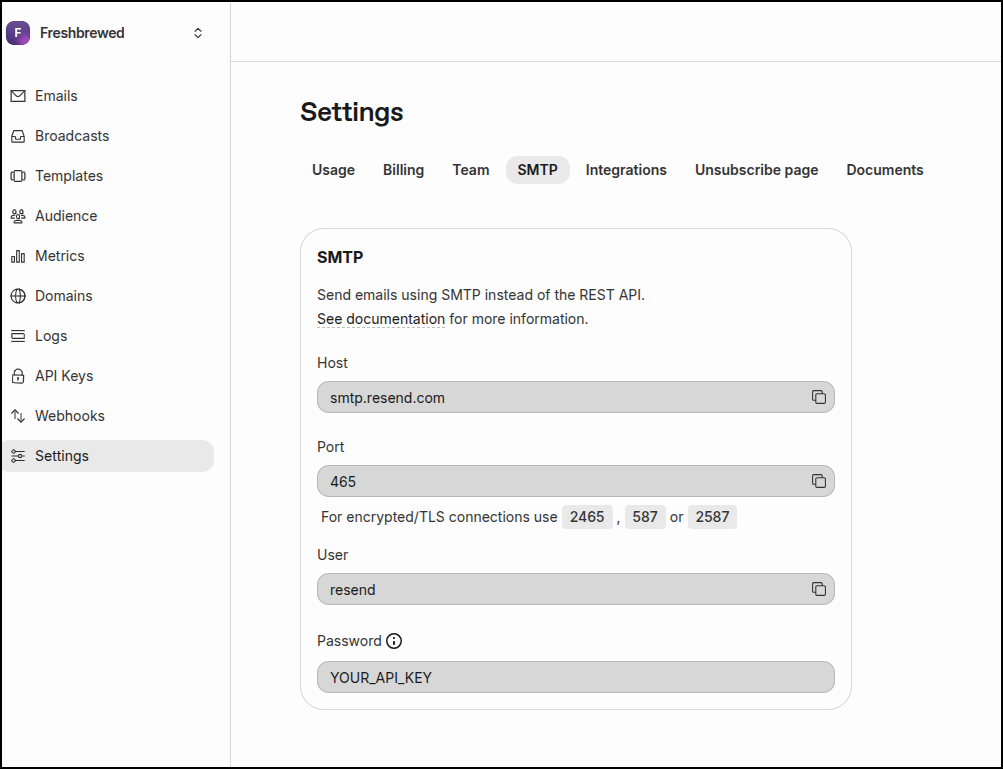Click the YOUR_API_KEY password field
The width and height of the screenshot is (1003, 769).
575,677
